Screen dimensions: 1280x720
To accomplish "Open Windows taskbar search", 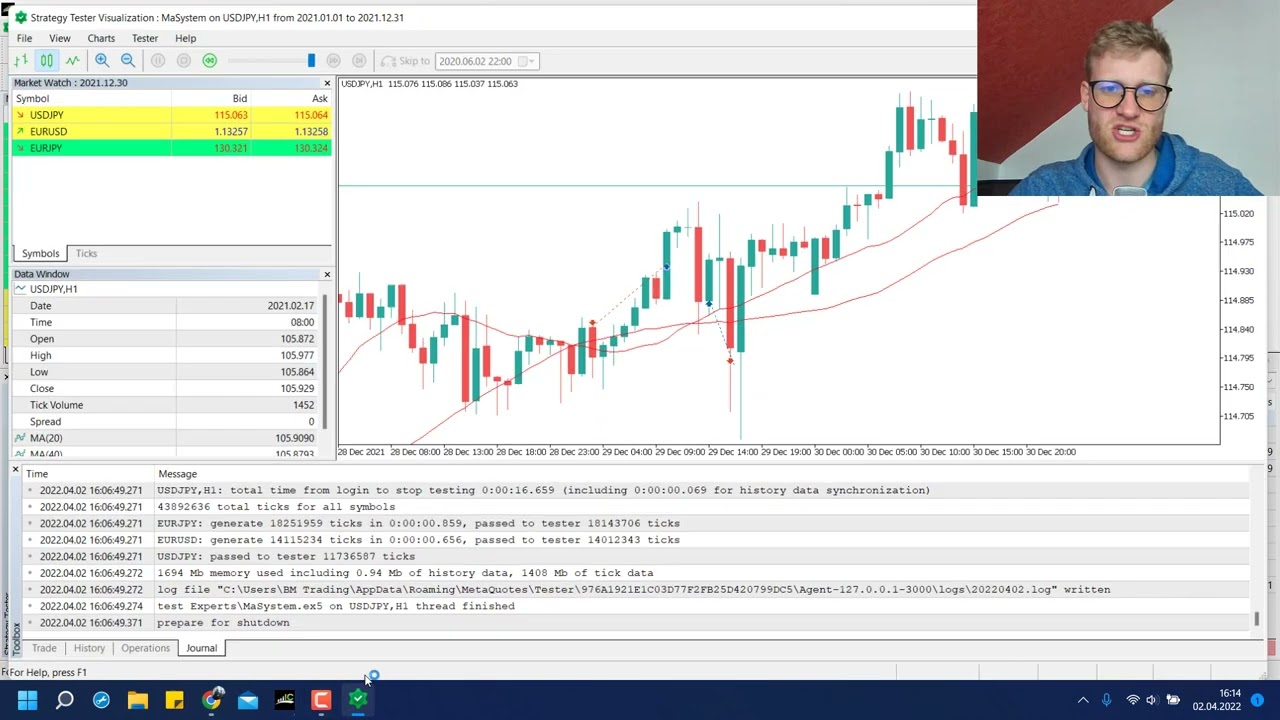I will coord(64,700).
